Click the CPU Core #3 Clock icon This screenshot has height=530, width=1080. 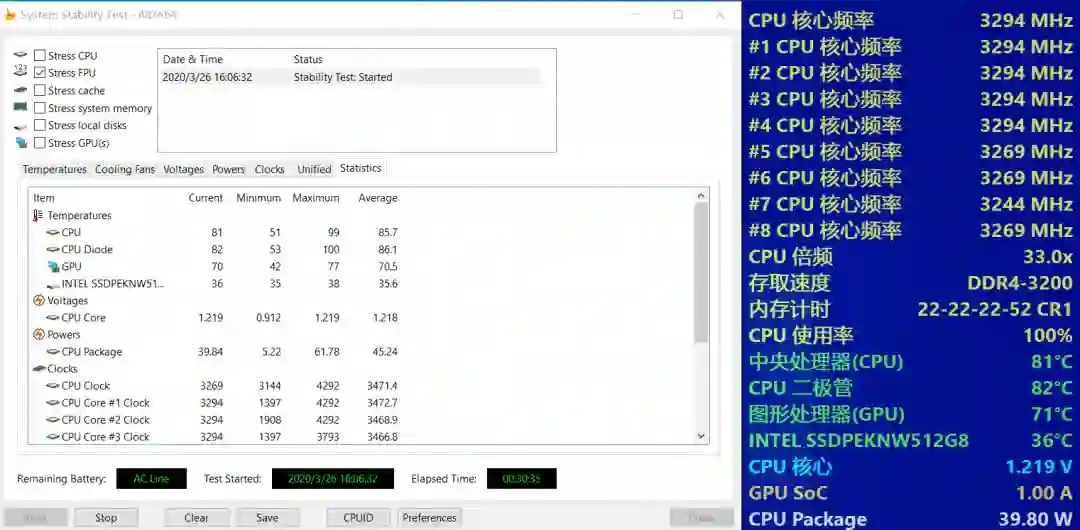click(52, 437)
